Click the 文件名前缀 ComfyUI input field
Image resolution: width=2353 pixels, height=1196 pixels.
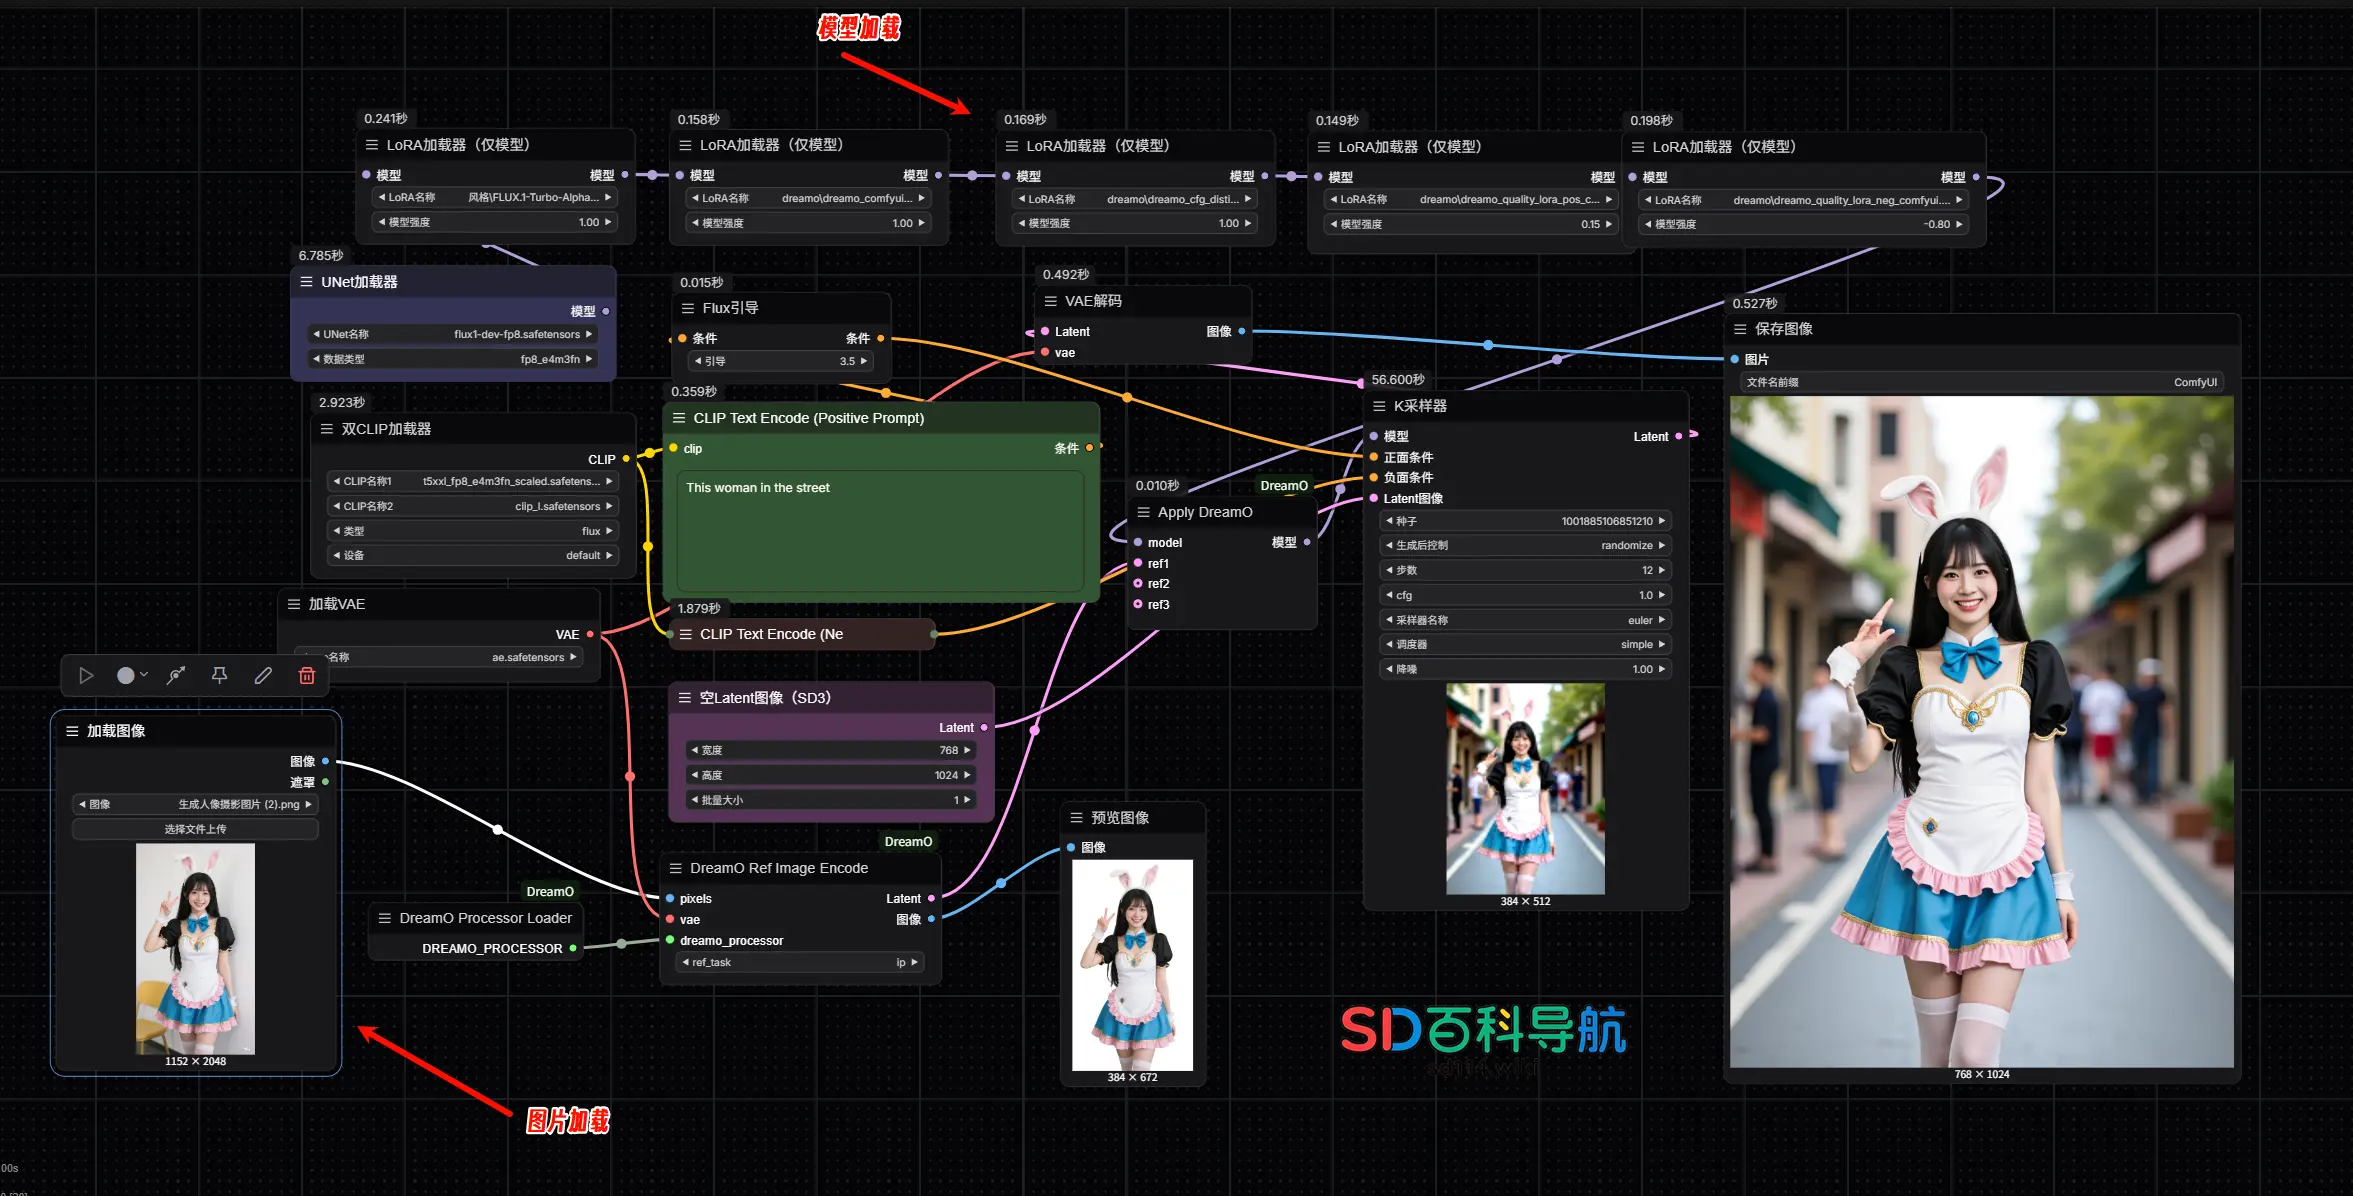point(1981,383)
